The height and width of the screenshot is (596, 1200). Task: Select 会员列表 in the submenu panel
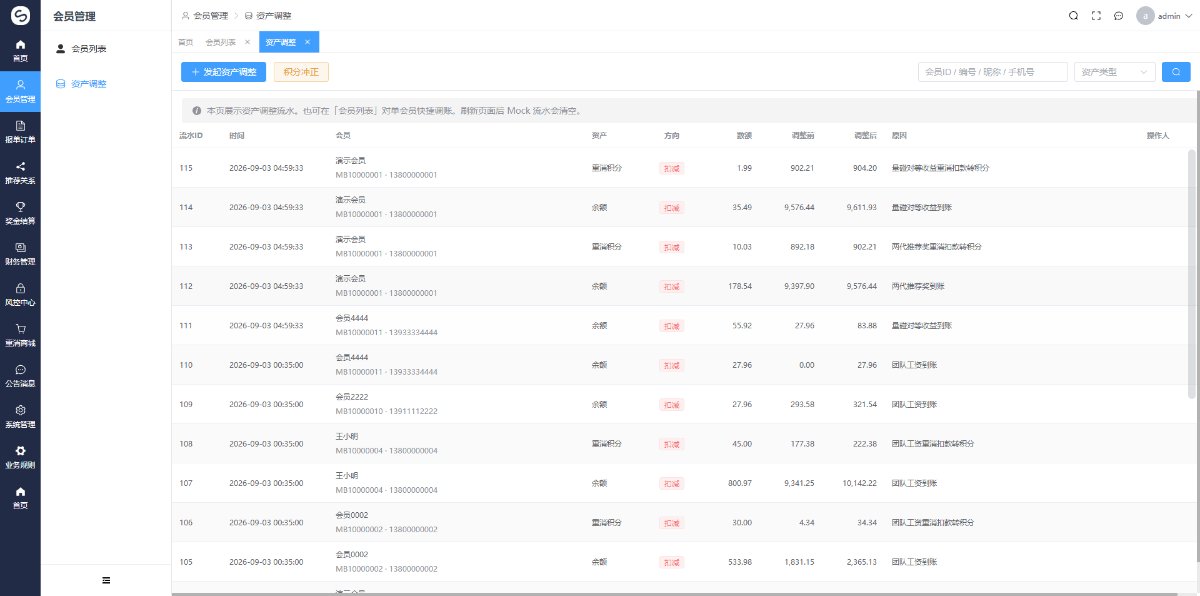coord(106,48)
